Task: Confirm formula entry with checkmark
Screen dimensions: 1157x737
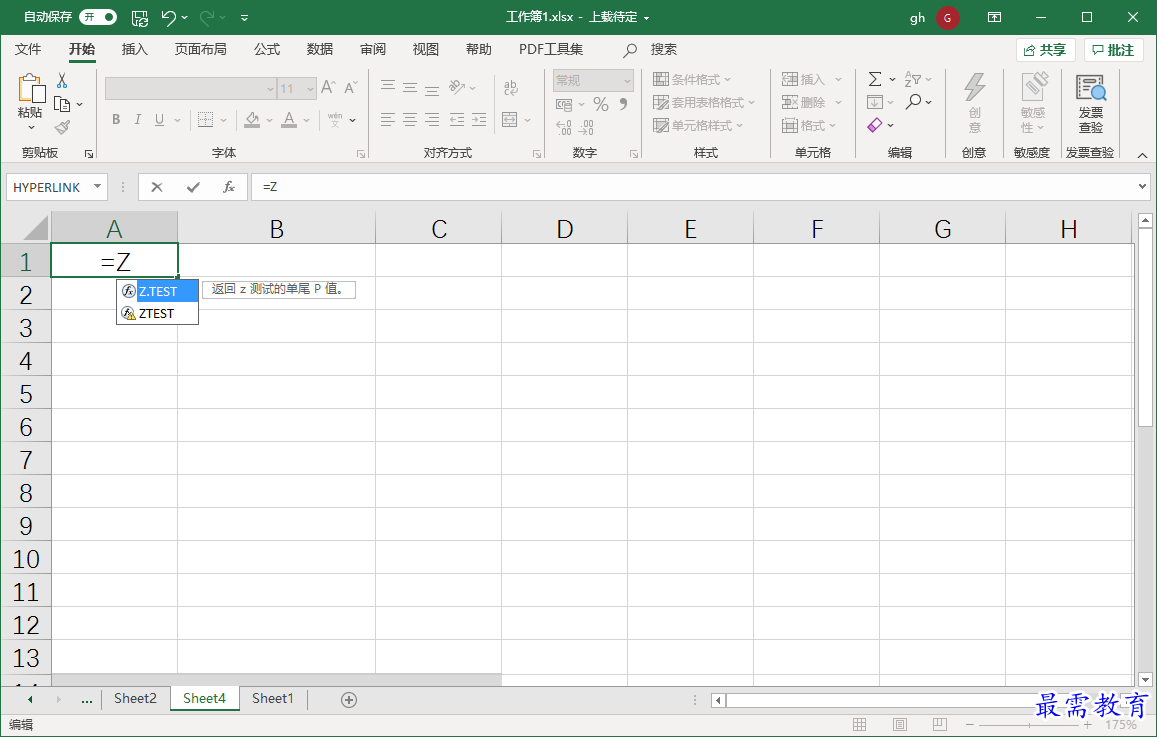Action: 193,187
